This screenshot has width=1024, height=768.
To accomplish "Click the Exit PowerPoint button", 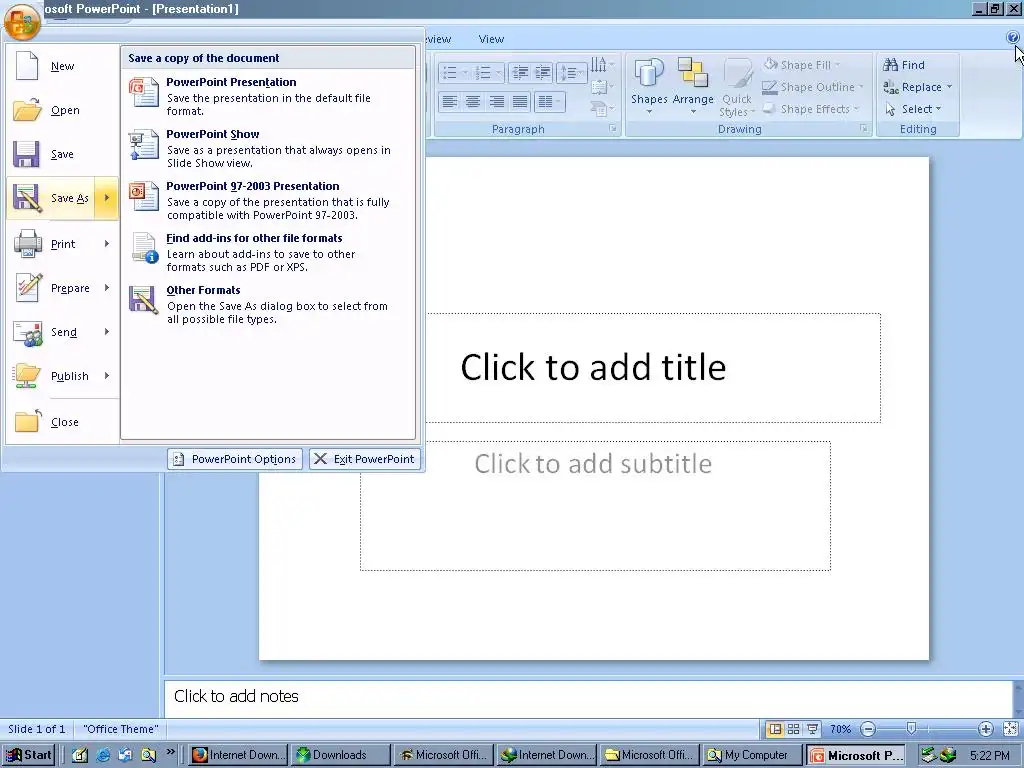I will [x=365, y=459].
